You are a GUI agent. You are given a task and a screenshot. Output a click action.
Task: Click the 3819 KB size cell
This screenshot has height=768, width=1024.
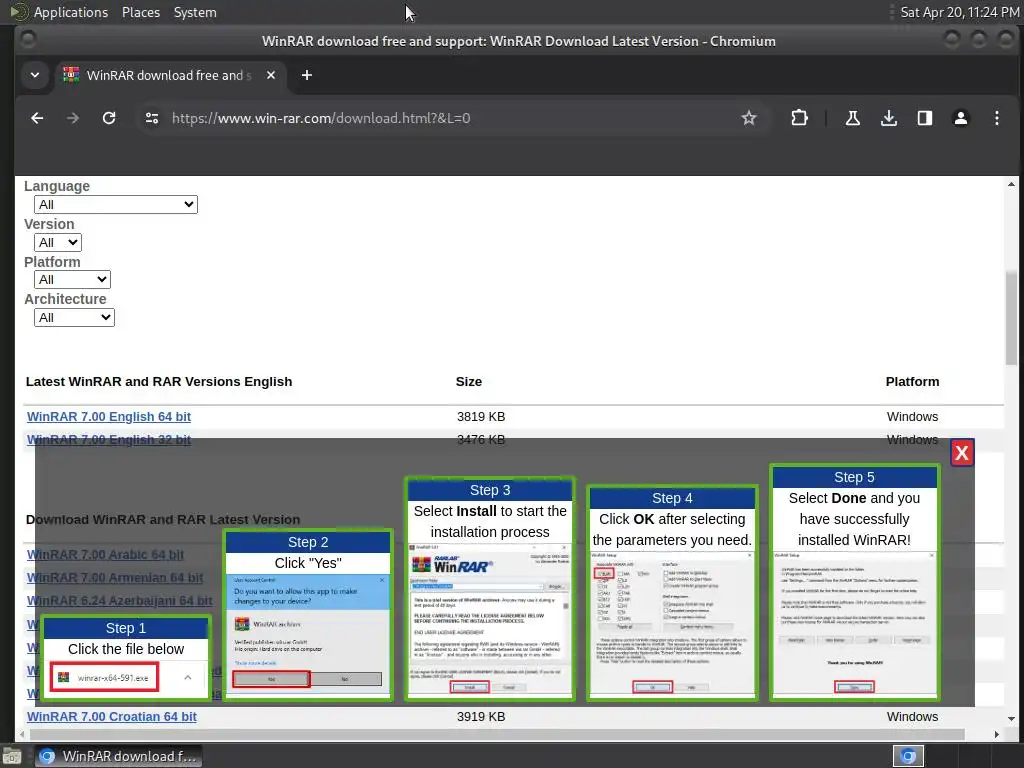point(481,417)
